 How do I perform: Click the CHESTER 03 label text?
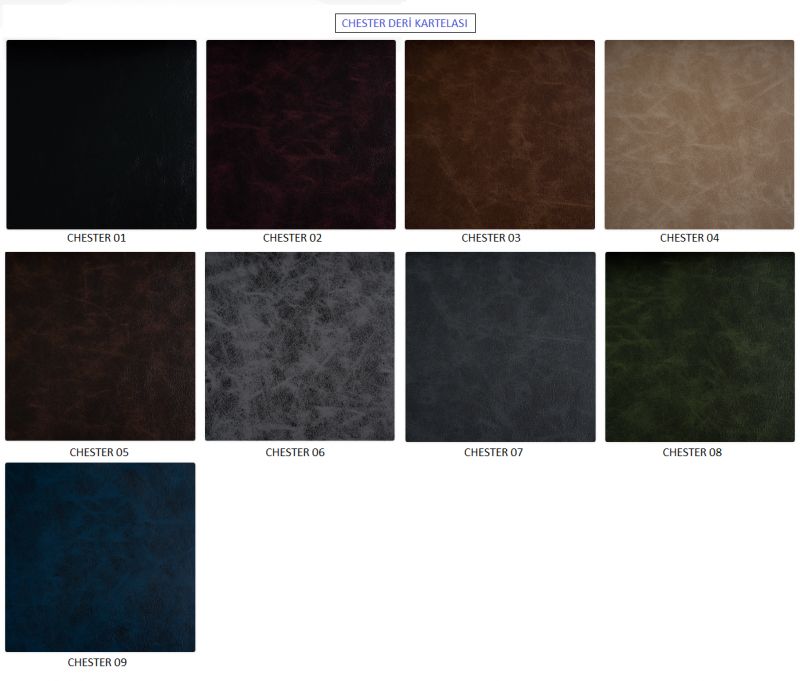(x=491, y=238)
